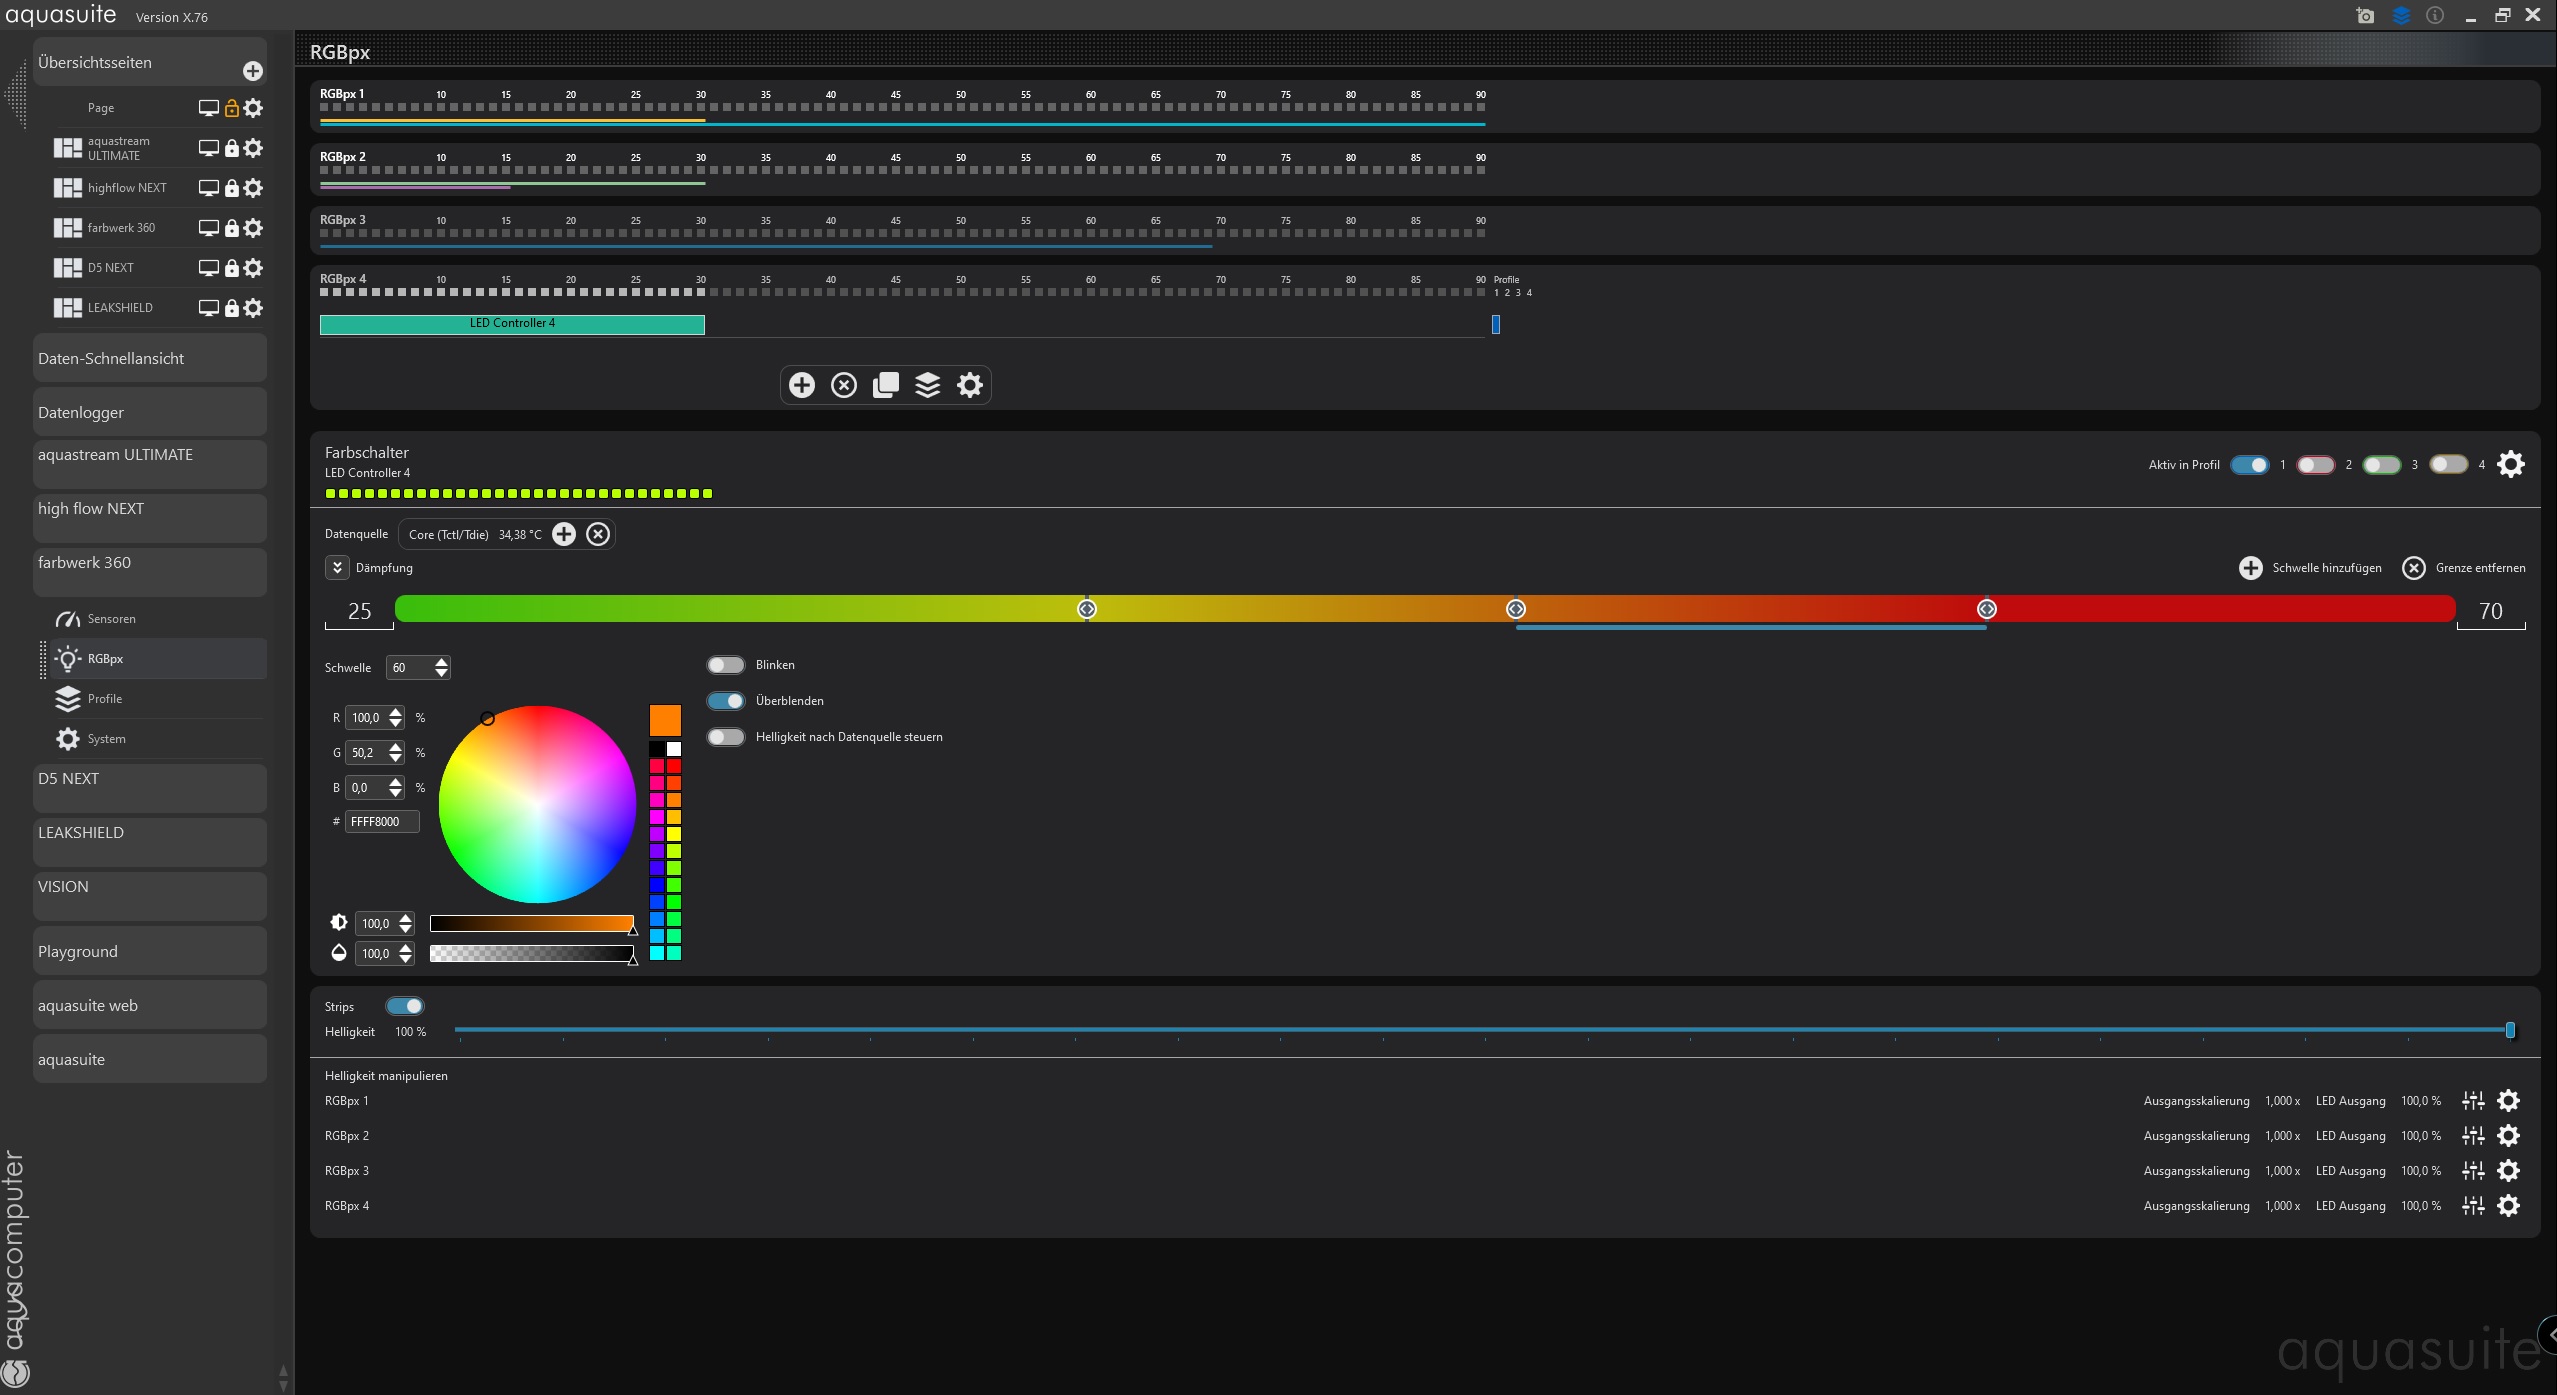Click the layers stack icon in controller toolbar
This screenshot has height=1395, width=2557.
928,385
